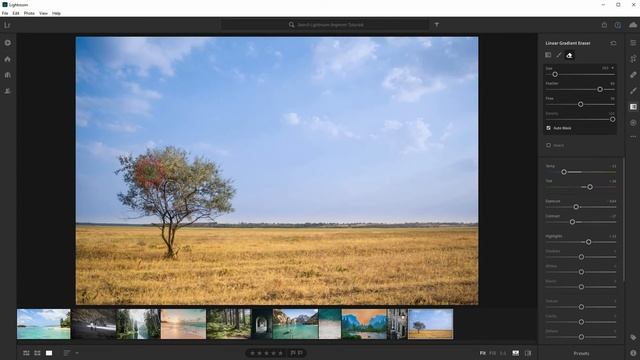Image resolution: width=640 pixels, height=360 pixels.
Task: Click reset arrow next to Linear Gradient Eraser
Action: [613, 43]
